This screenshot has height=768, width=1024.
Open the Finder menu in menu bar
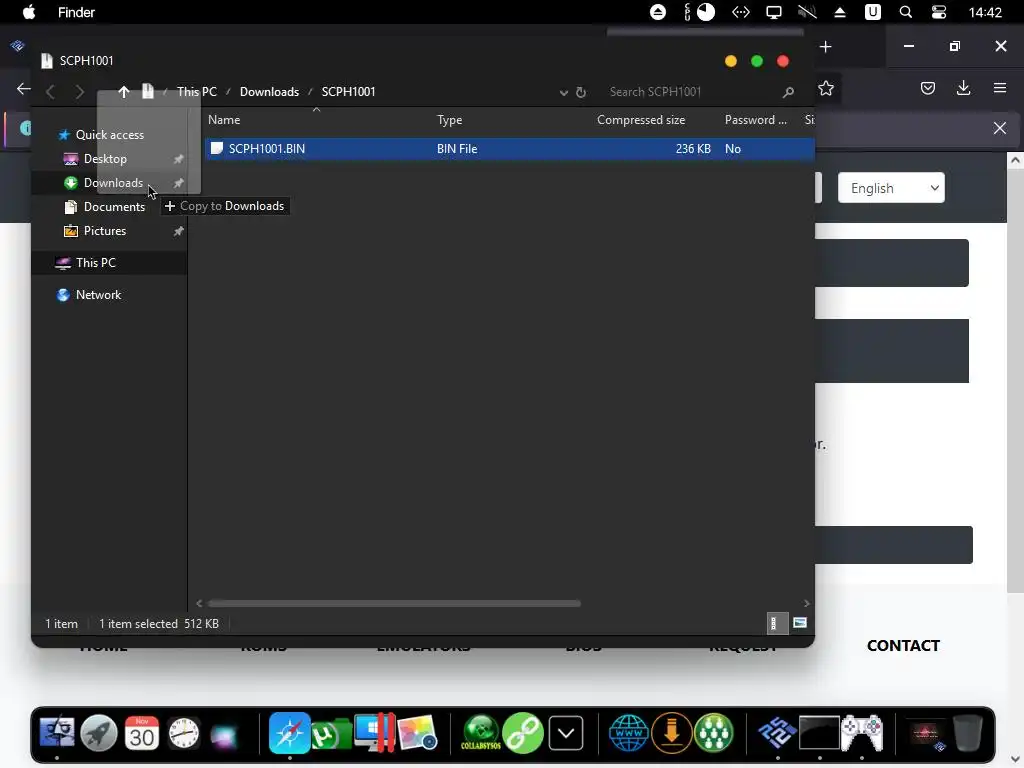point(76,12)
